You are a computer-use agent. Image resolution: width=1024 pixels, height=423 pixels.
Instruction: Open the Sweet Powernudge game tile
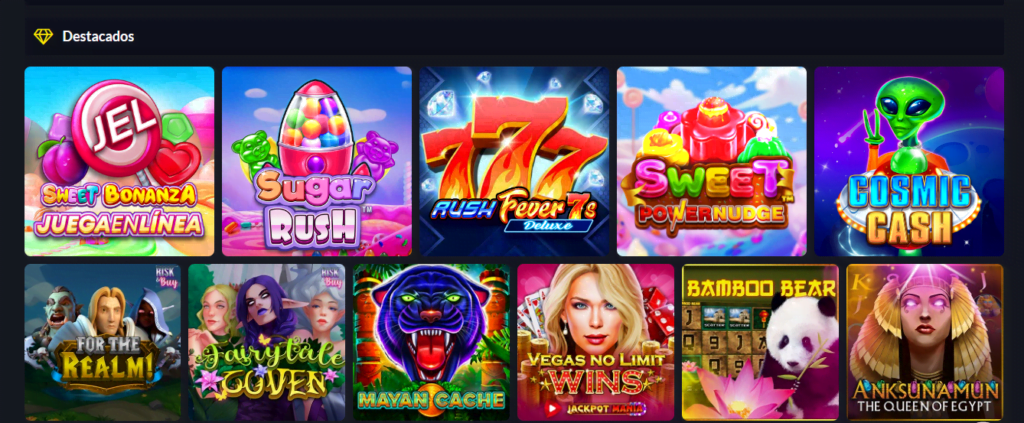[x=712, y=161]
